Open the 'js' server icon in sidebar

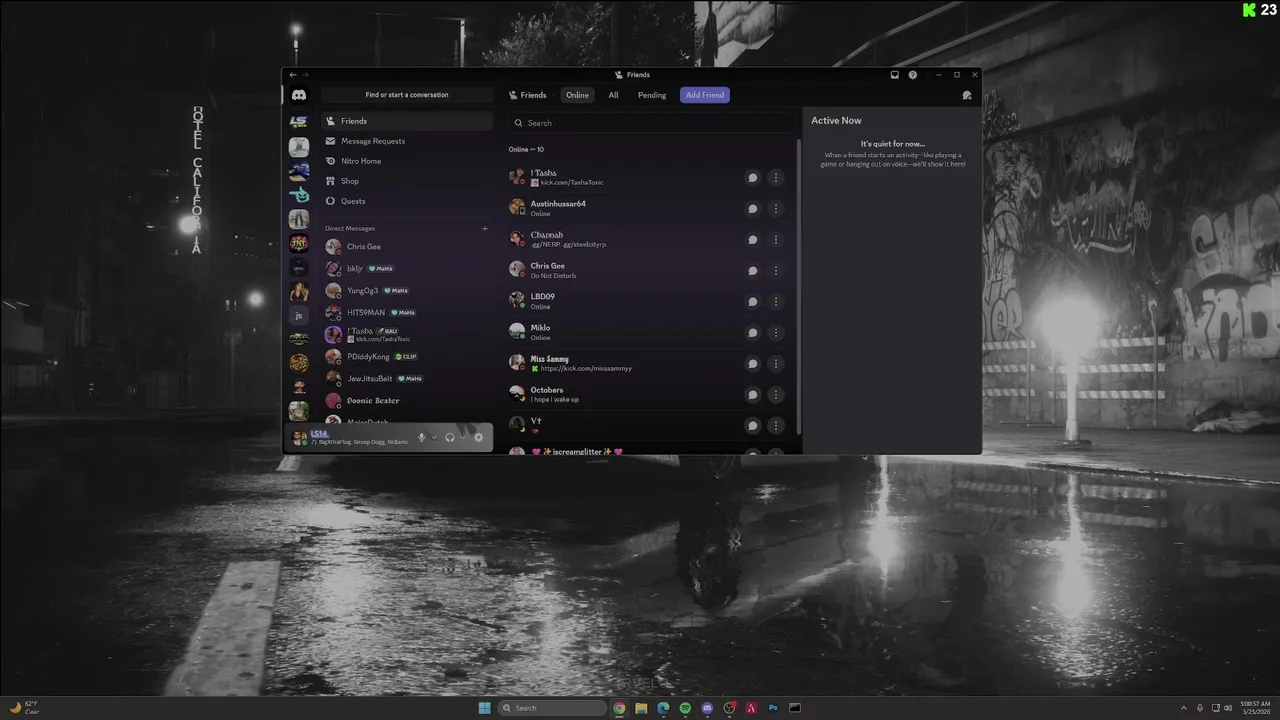point(299,315)
